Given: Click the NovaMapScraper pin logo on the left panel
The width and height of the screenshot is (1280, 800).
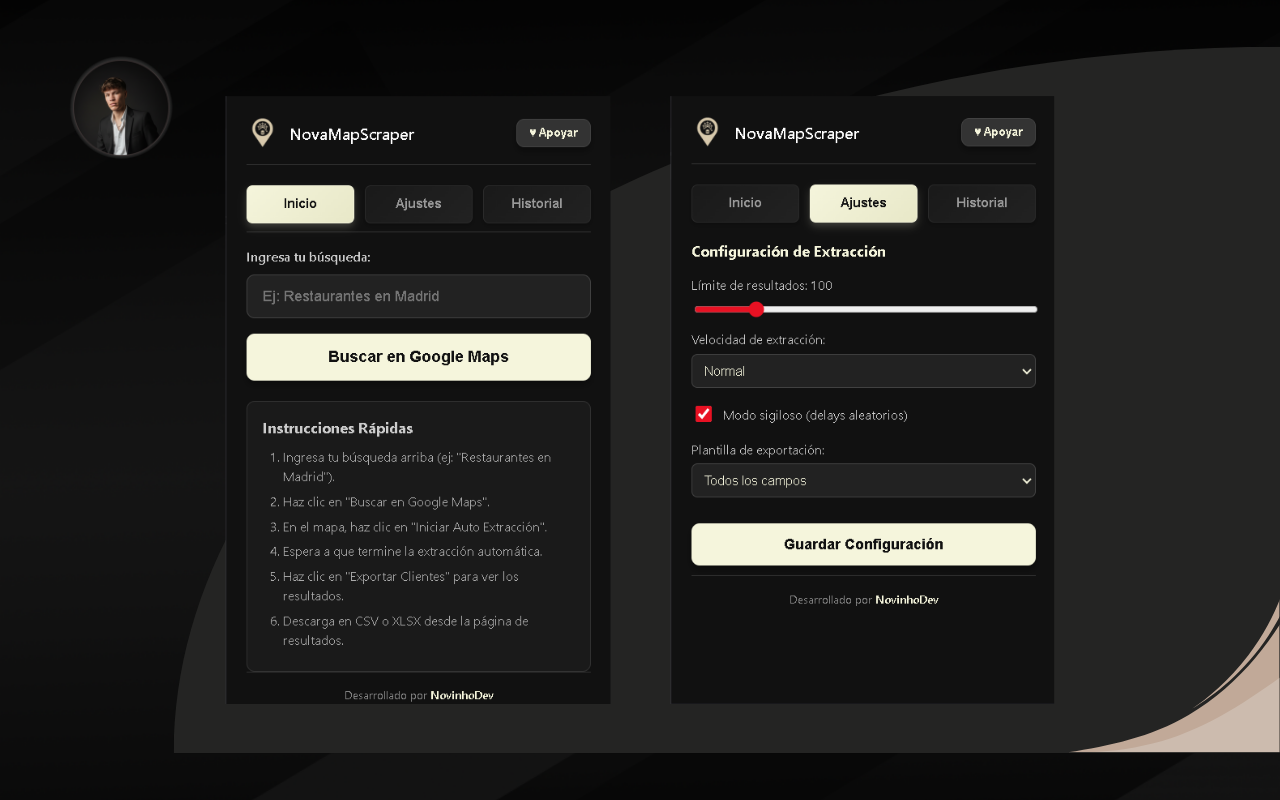Looking at the screenshot, I should coord(262,132).
